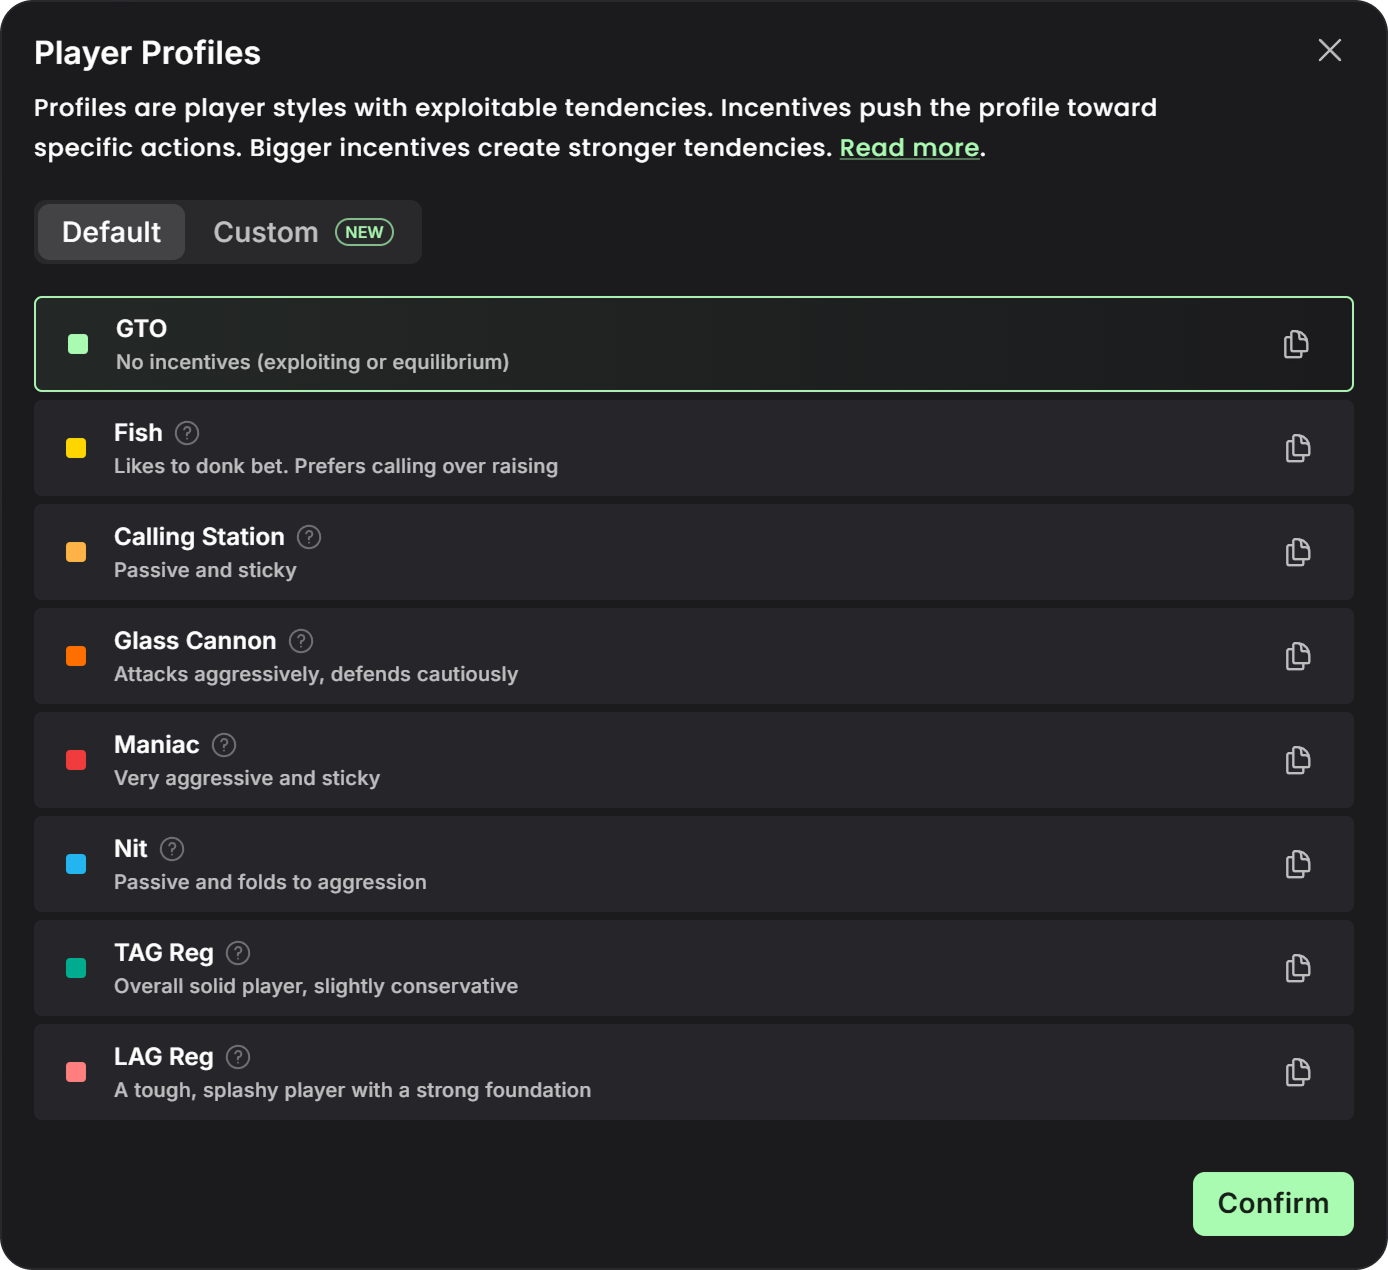
Task: Click the red Maniac color swatch
Action: tap(76, 760)
